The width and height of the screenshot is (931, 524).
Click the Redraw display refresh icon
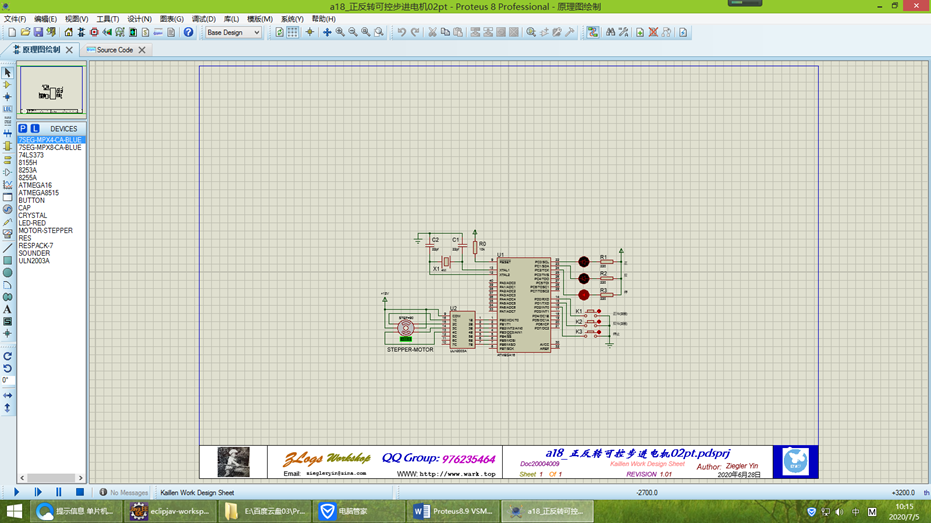tap(279, 32)
